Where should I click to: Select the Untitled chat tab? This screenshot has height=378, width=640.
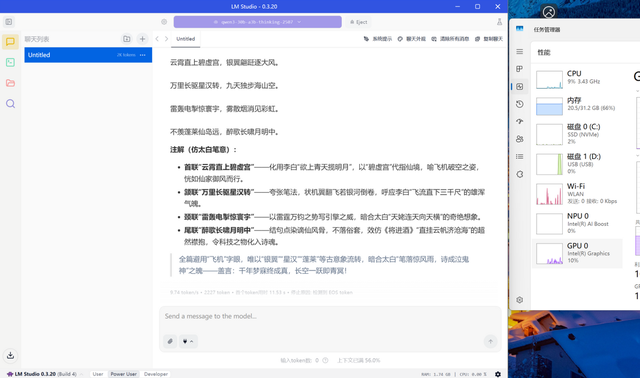click(x=186, y=39)
